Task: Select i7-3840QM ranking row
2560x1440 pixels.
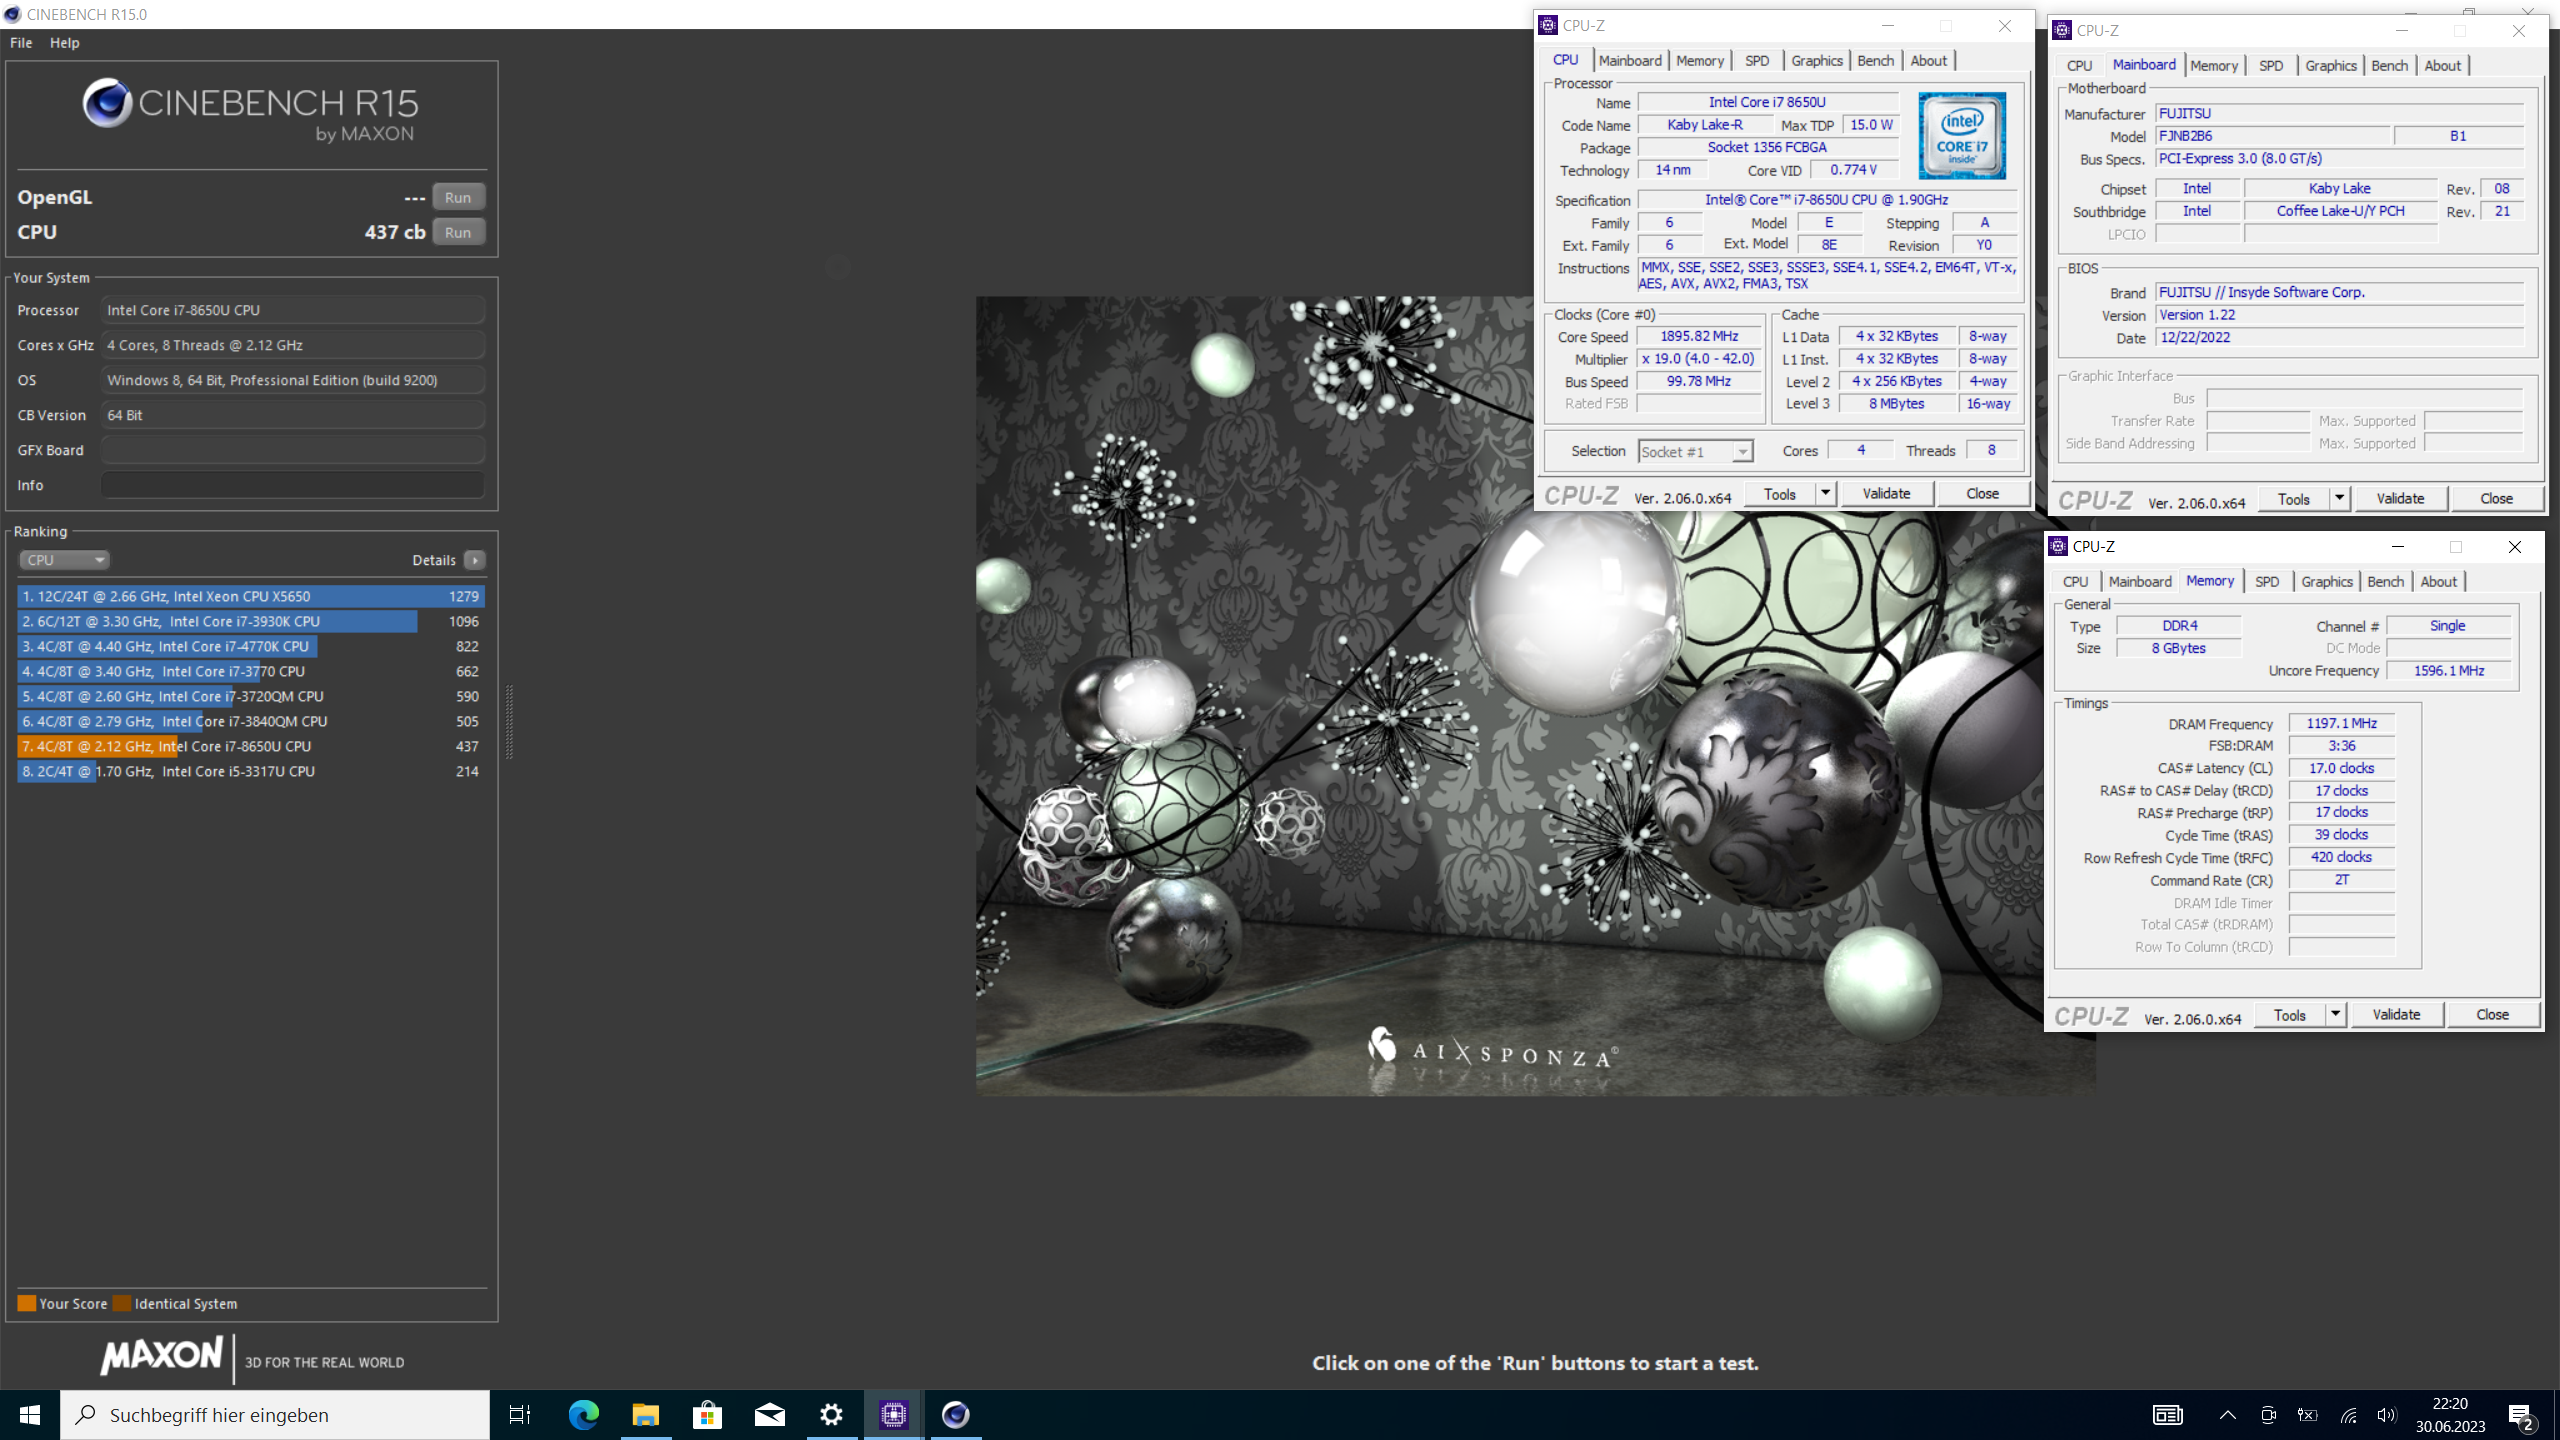Action: pos(251,721)
